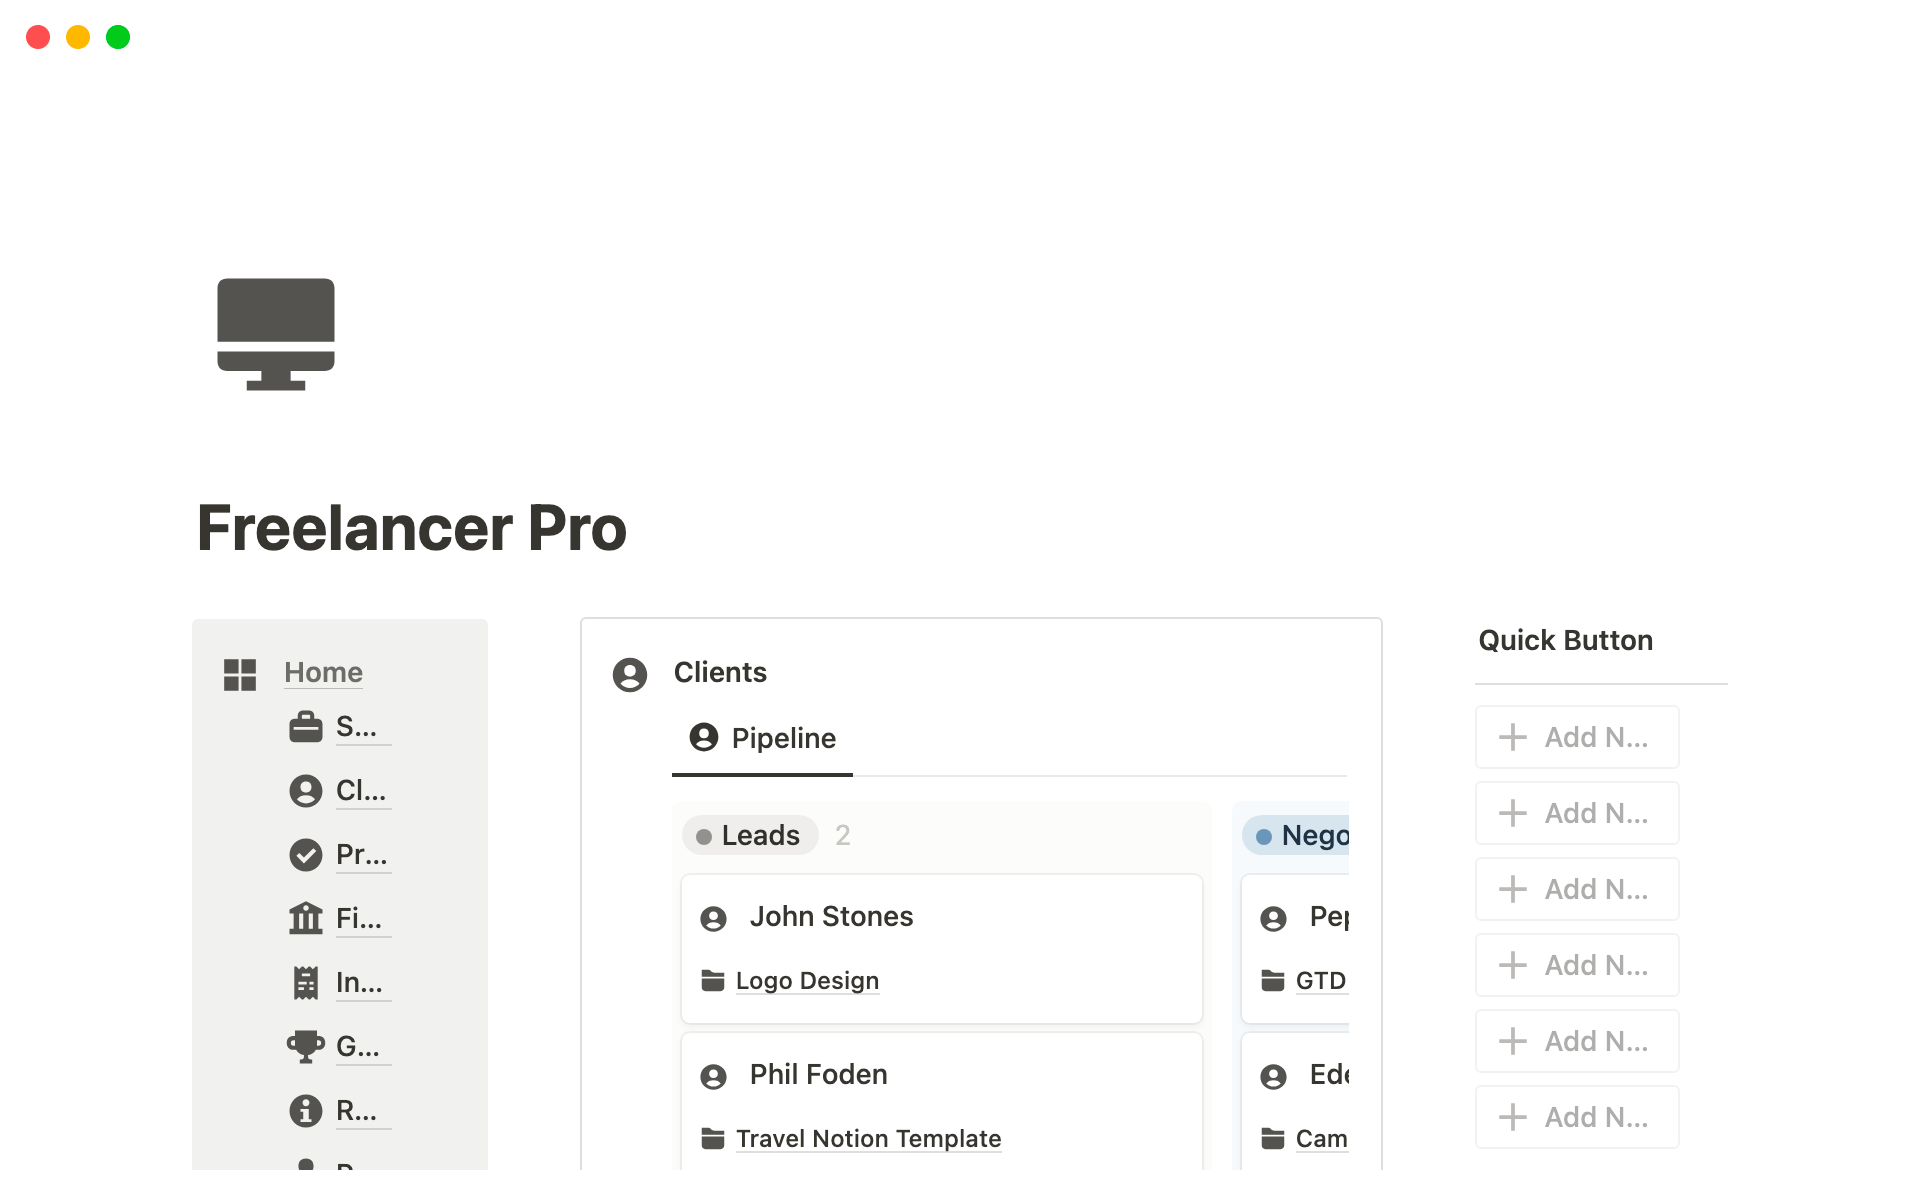Open the Clients database title

(x=720, y=673)
